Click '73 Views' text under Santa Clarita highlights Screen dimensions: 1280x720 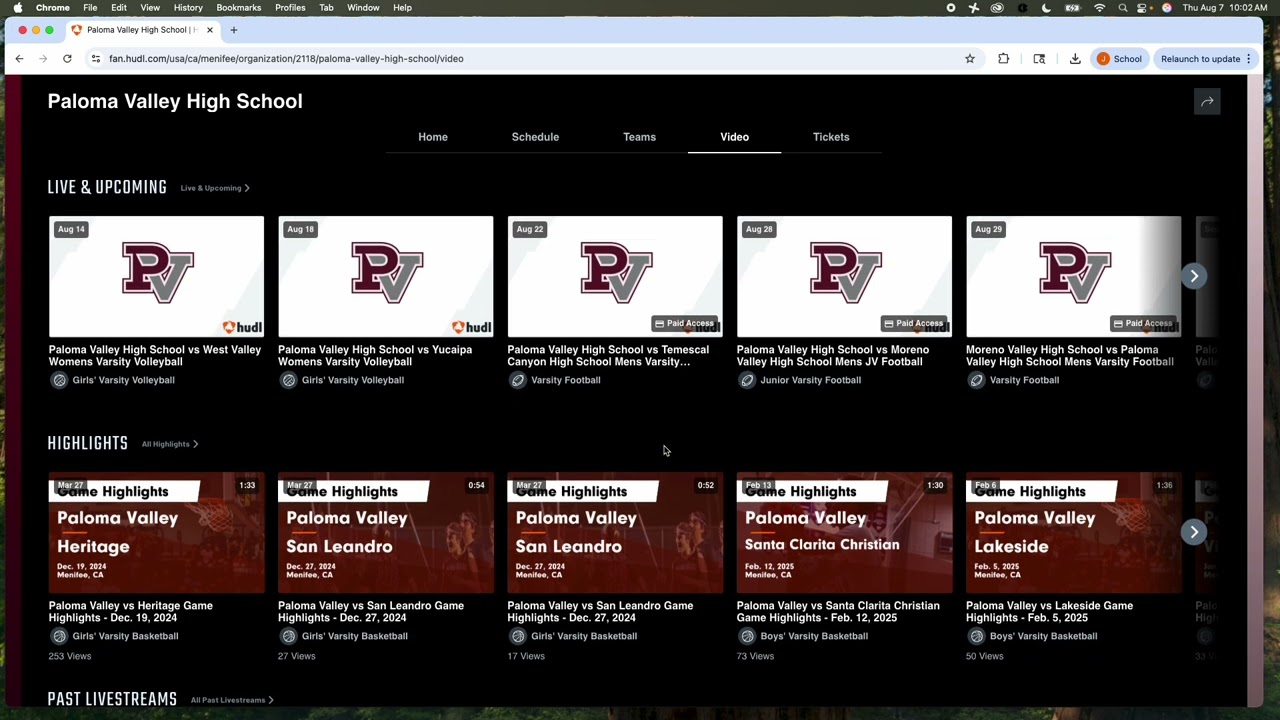(x=755, y=656)
